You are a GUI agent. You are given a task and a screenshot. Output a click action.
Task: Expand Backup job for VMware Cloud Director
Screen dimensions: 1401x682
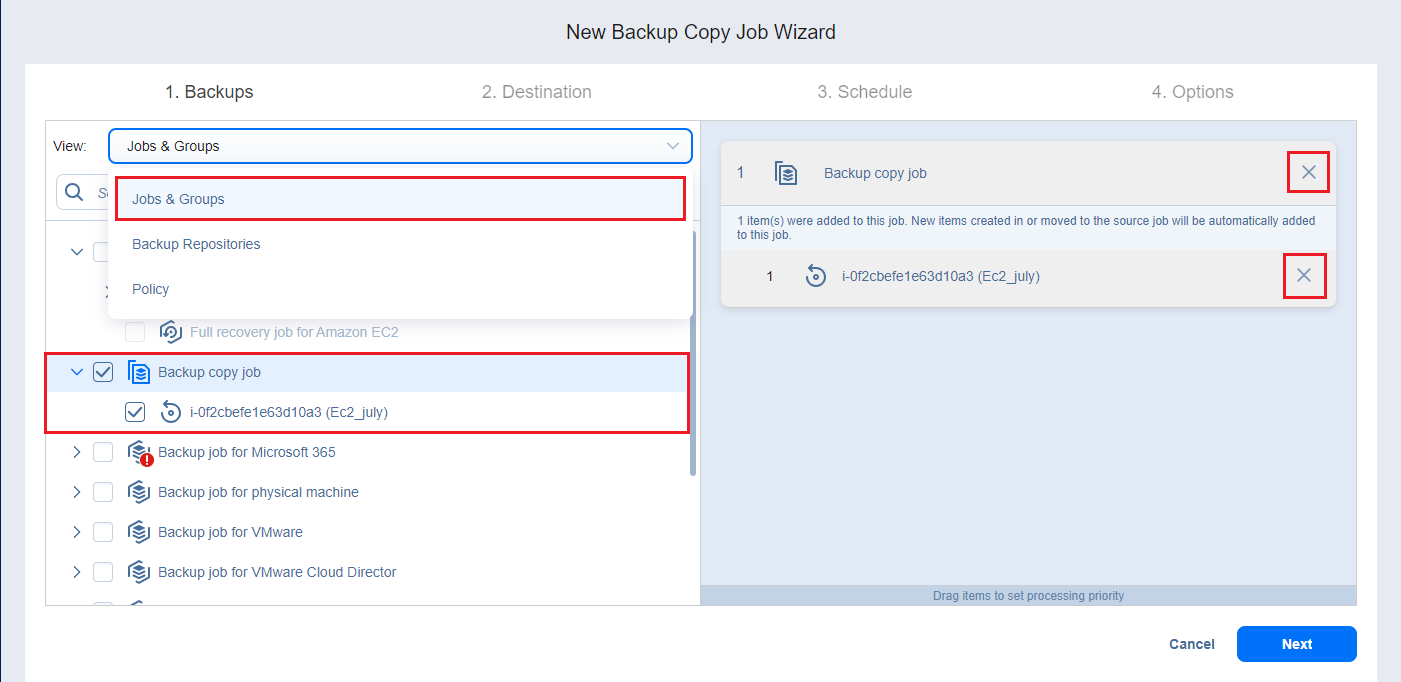click(x=77, y=572)
